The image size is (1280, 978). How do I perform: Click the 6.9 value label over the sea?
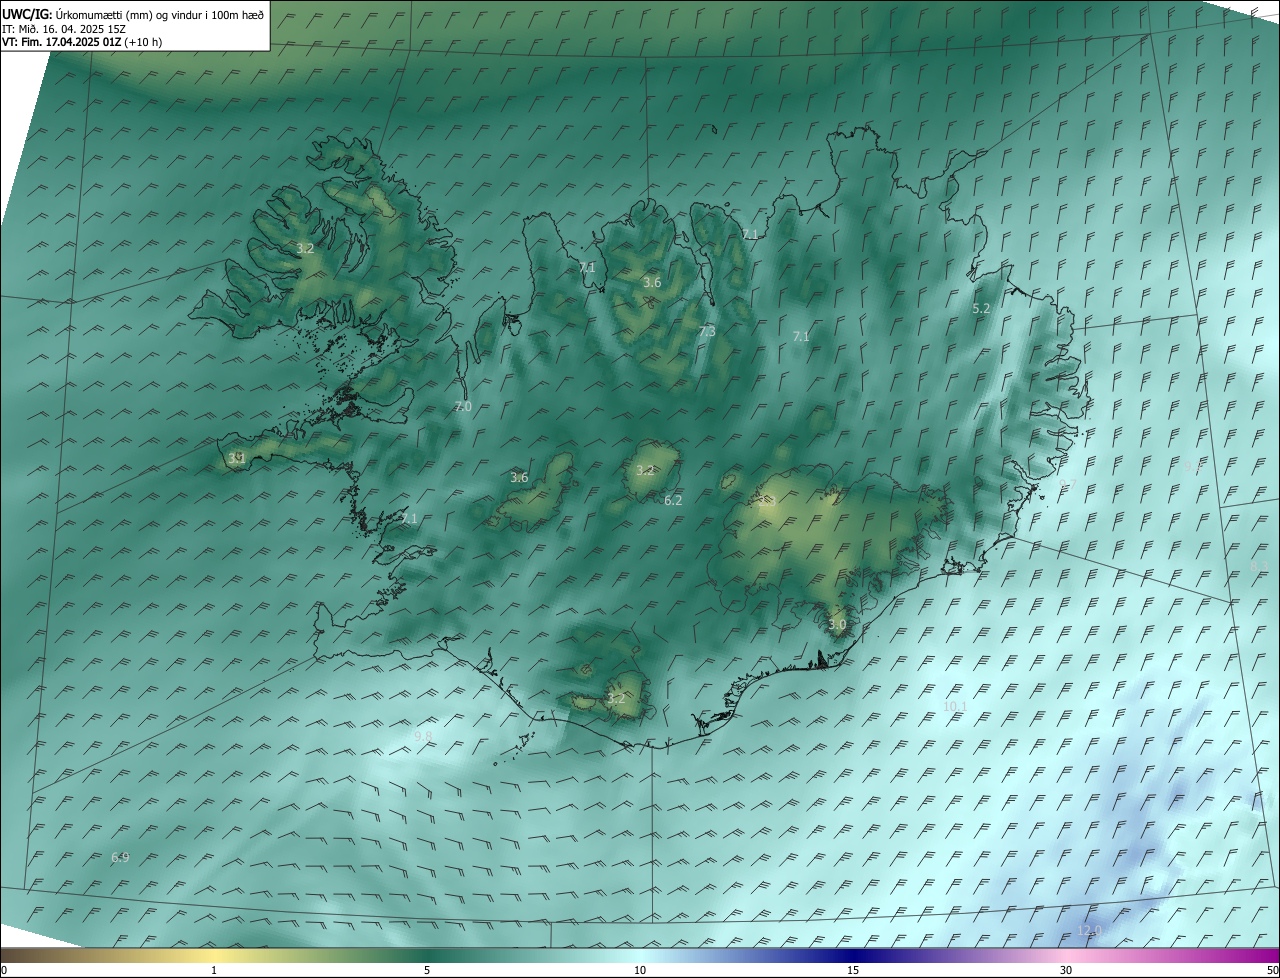(x=120, y=857)
